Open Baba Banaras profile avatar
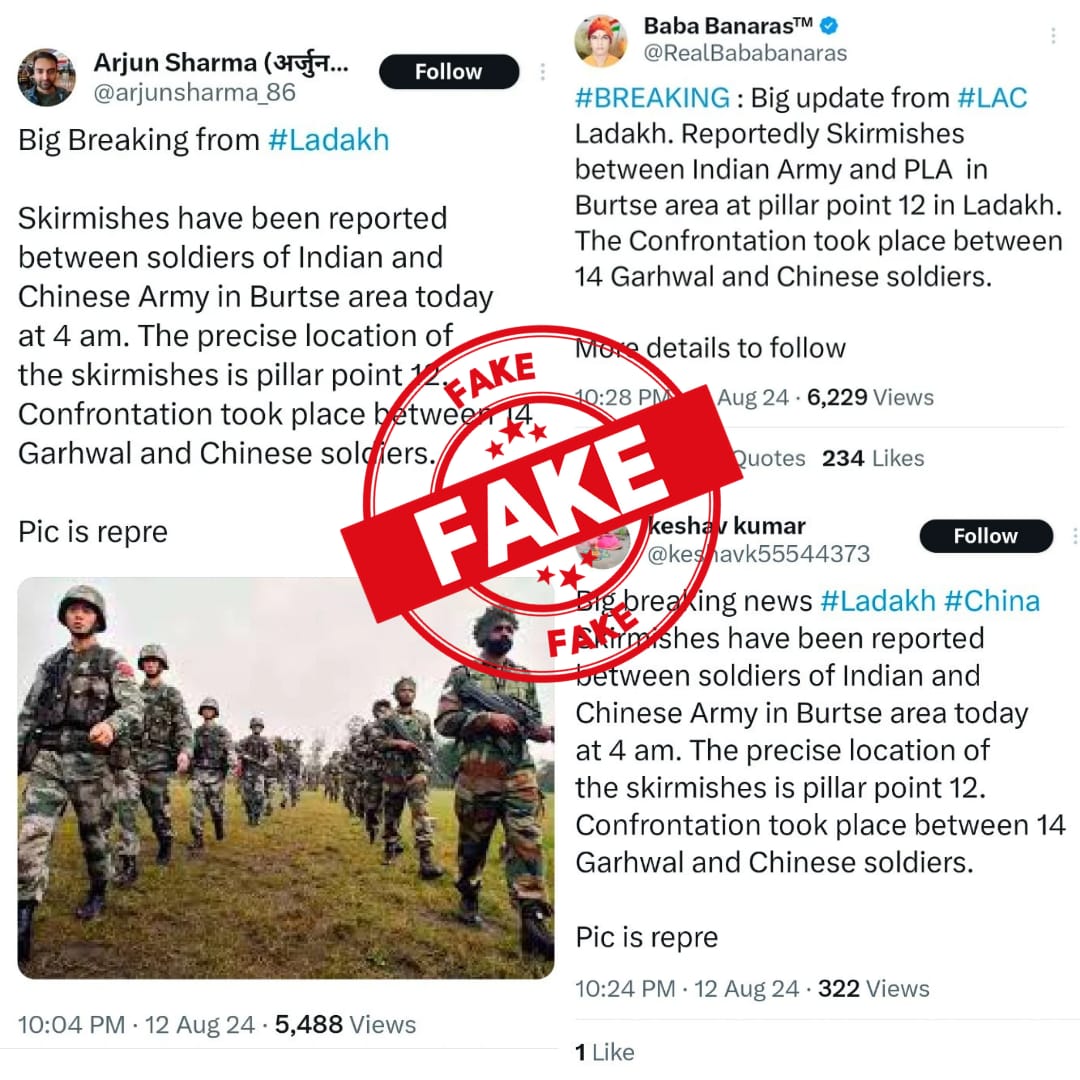 601,41
